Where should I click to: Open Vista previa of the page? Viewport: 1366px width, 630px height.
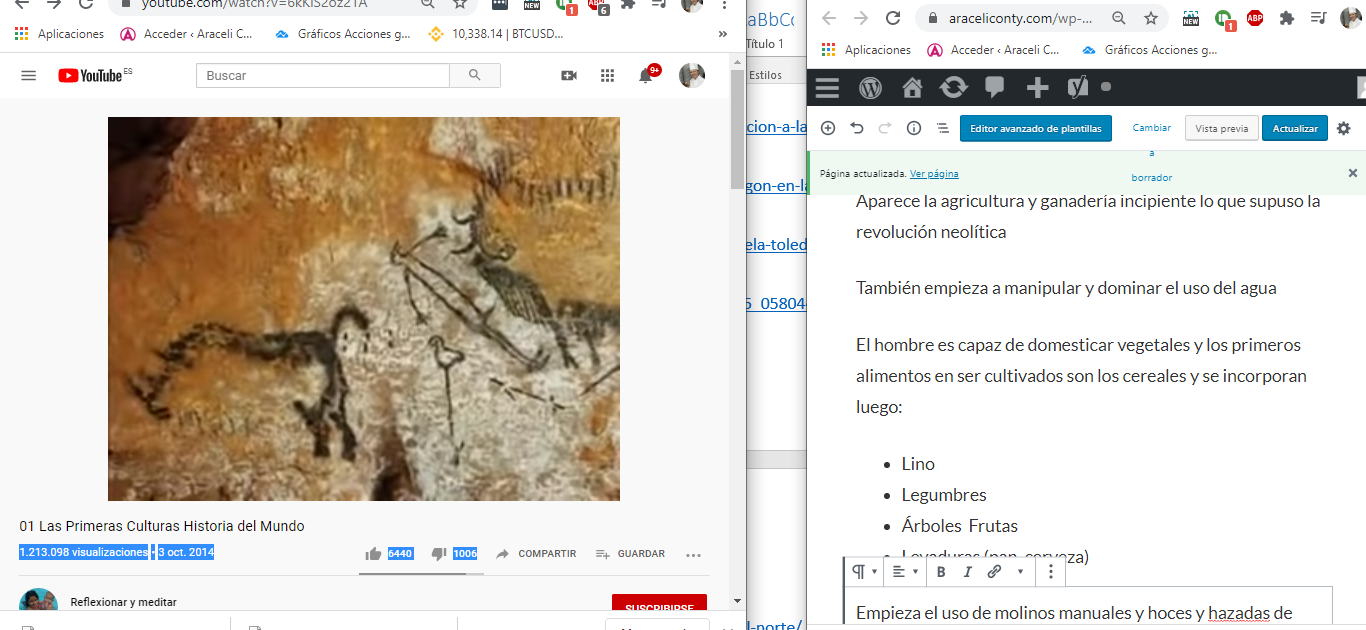pos(1221,128)
